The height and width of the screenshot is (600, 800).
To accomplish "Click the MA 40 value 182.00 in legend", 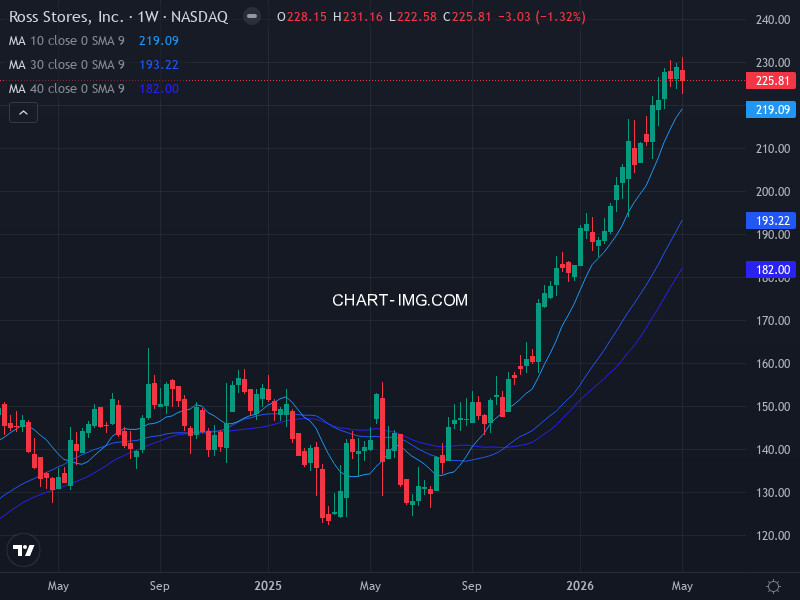I will click(159, 89).
